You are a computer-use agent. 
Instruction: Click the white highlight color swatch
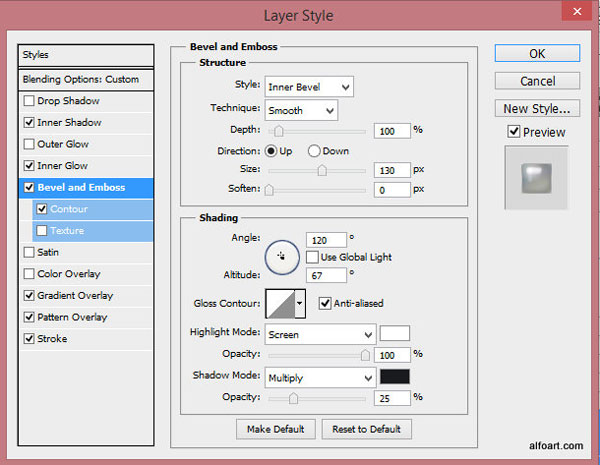tap(395, 333)
